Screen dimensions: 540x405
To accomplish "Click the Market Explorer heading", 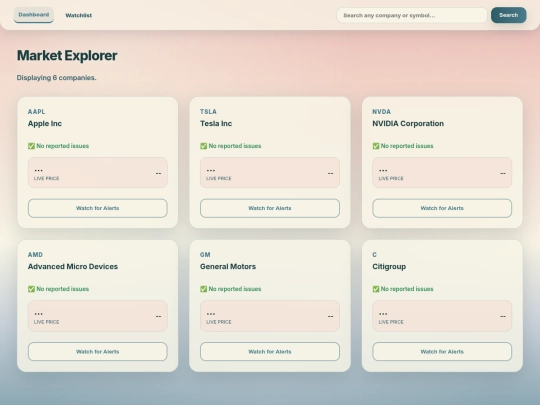I will click(x=67, y=55).
